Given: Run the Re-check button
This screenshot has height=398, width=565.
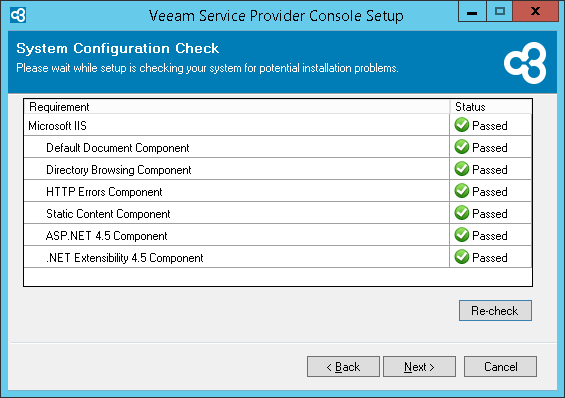Looking at the screenshot, I should [x=495, y=310].
